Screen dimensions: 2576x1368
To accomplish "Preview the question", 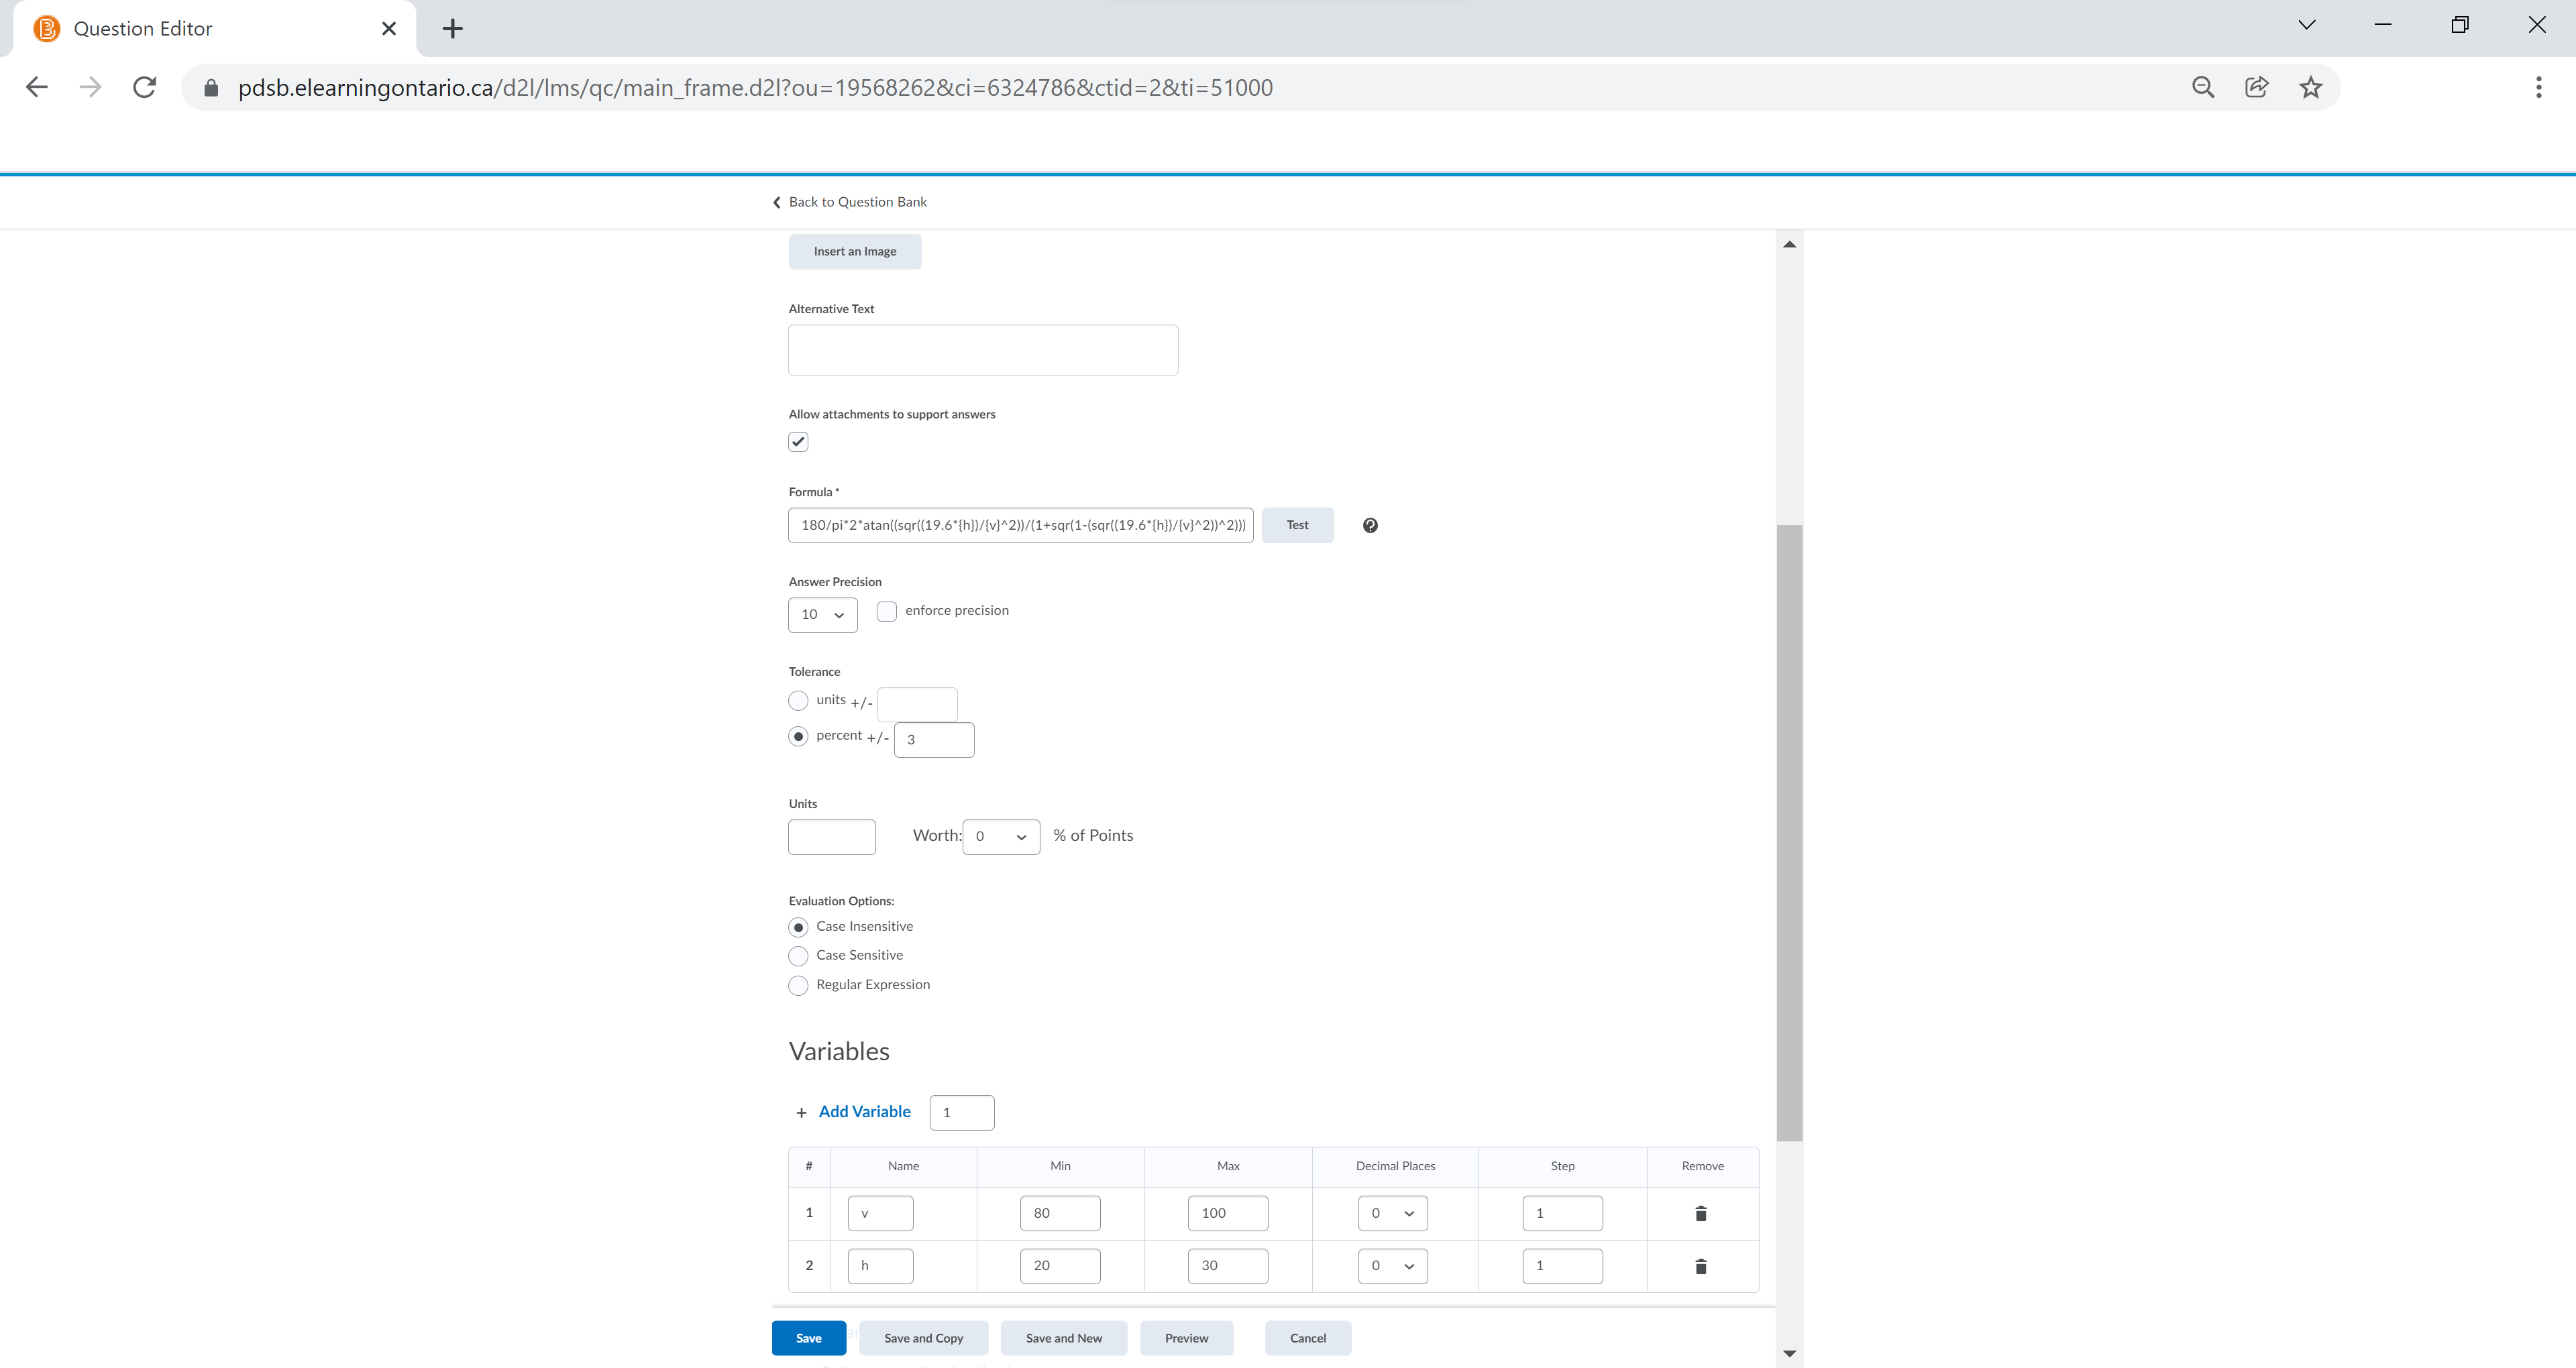I will [1186, 1338].
